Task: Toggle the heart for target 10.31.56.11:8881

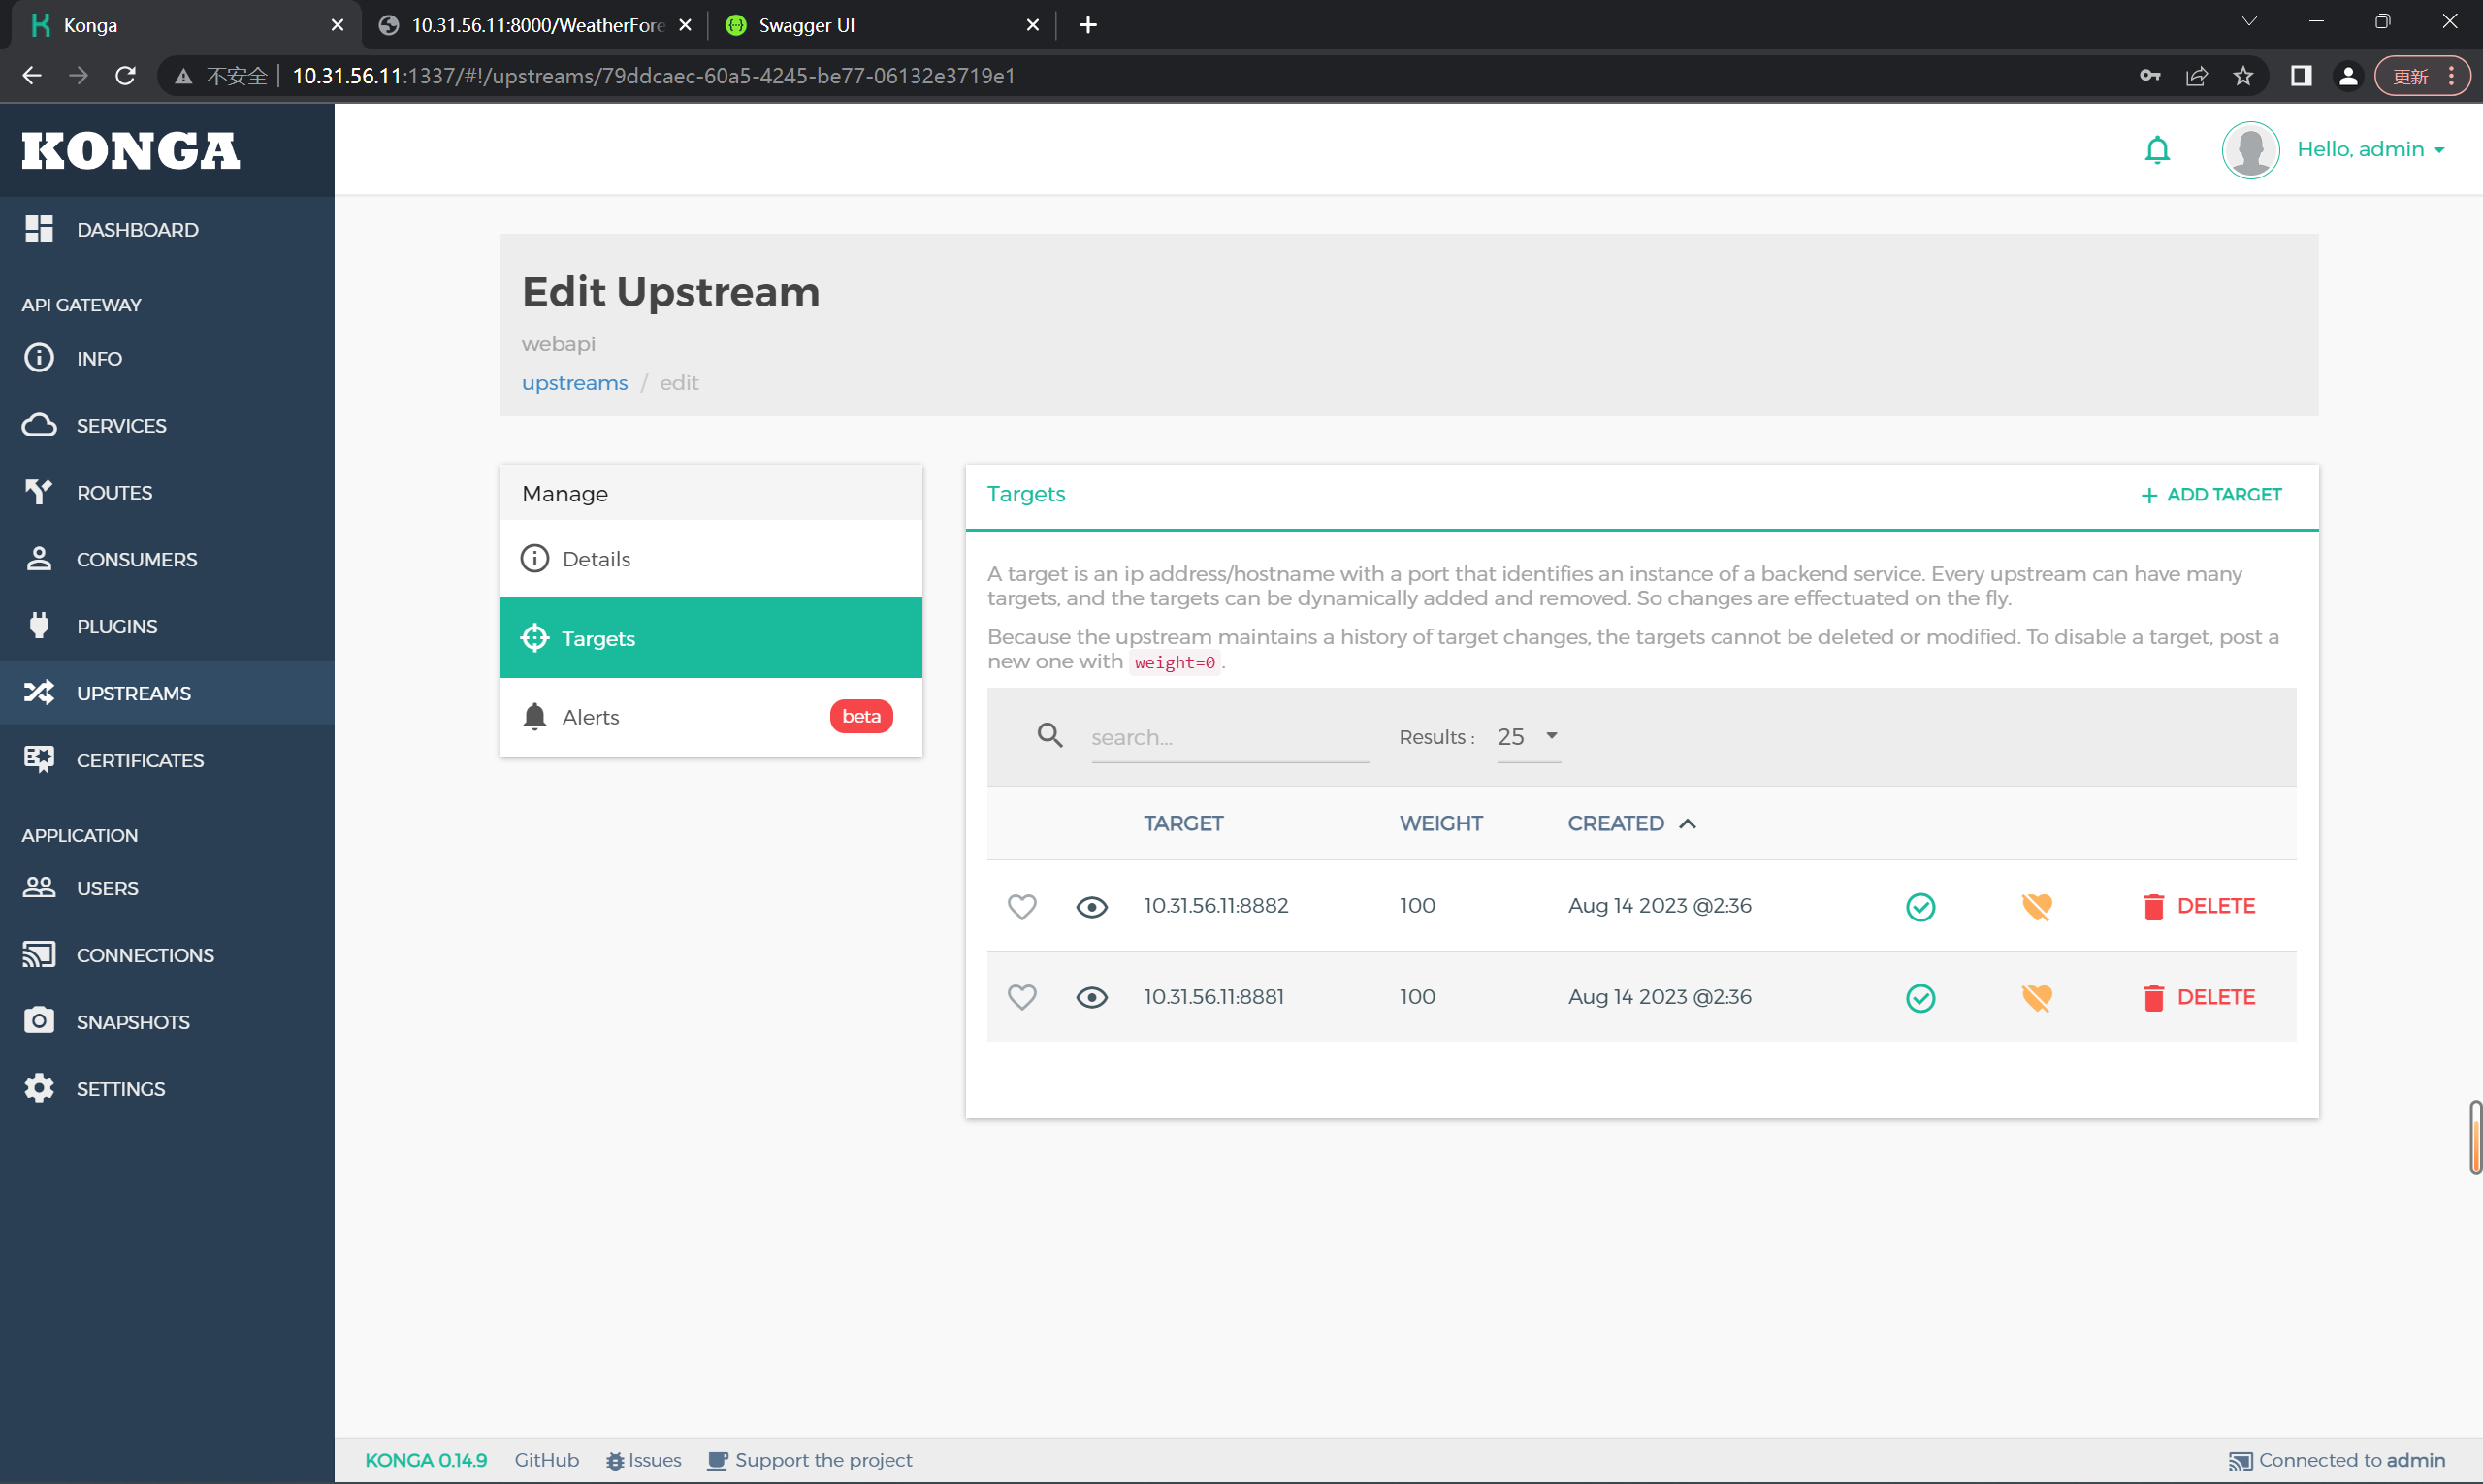Action: point(1021,997)
